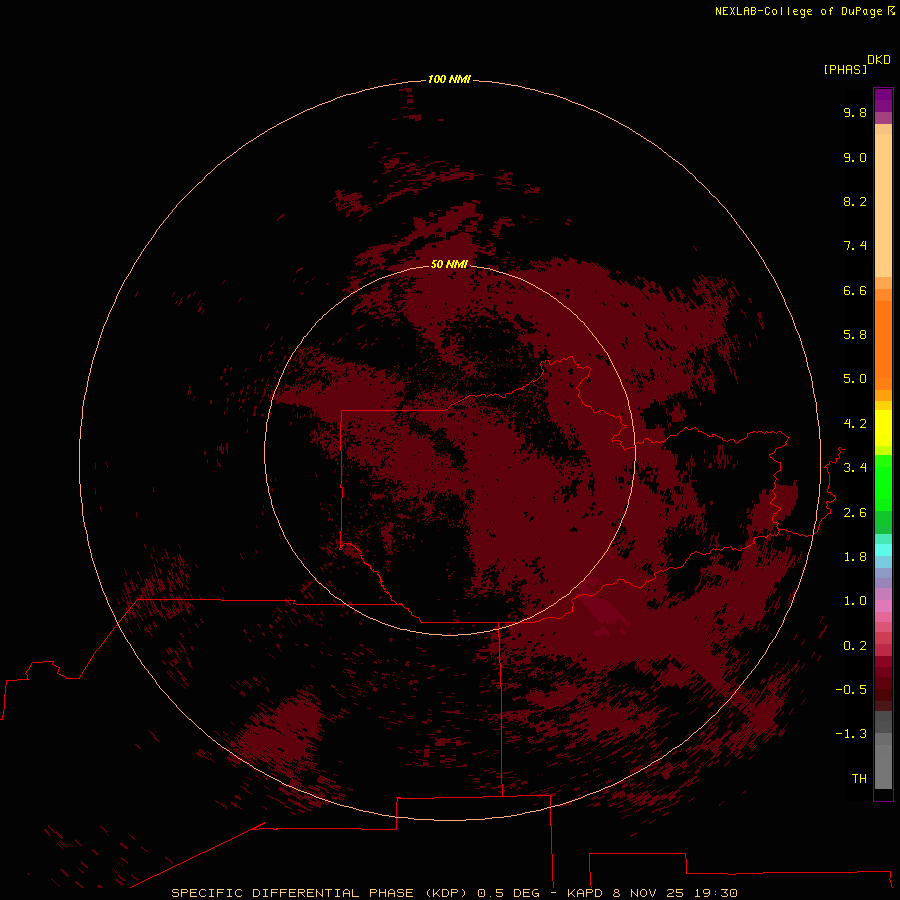The height and width of the screenshot is (900, 900).
Task: Click the 50 NMI range ring label
Action: pyautogui.click(x=449, y=264)
